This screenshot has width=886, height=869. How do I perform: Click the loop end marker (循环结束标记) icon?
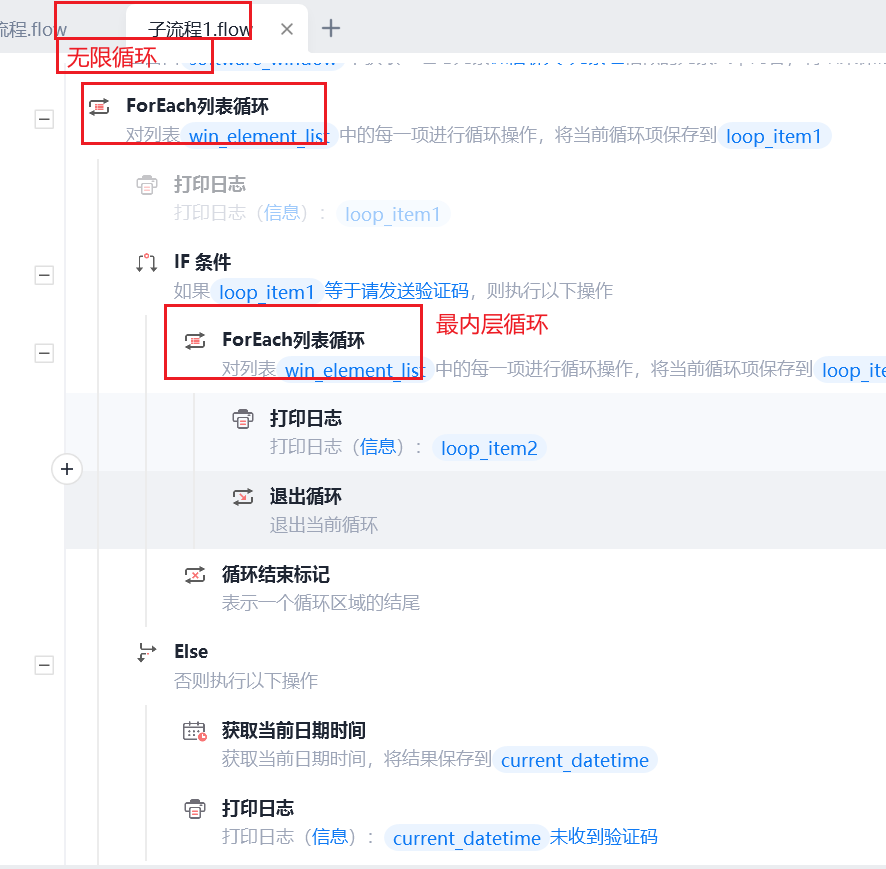point(196,575)
